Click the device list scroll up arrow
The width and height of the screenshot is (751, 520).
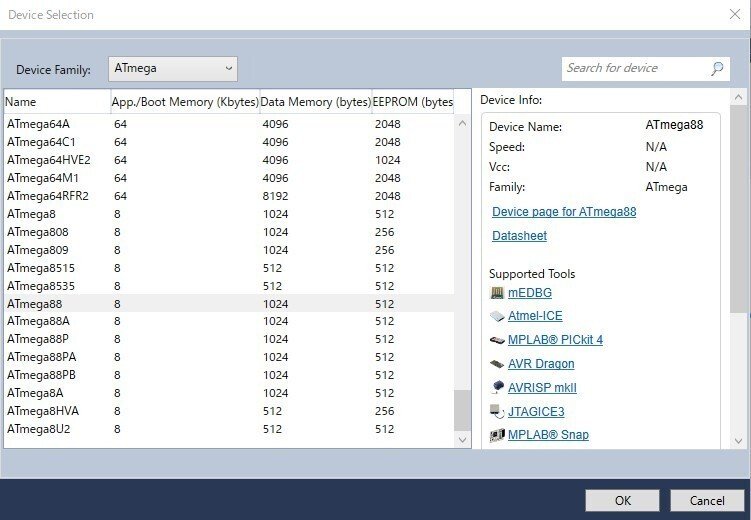pyautogui.click(x=462, y=123)
